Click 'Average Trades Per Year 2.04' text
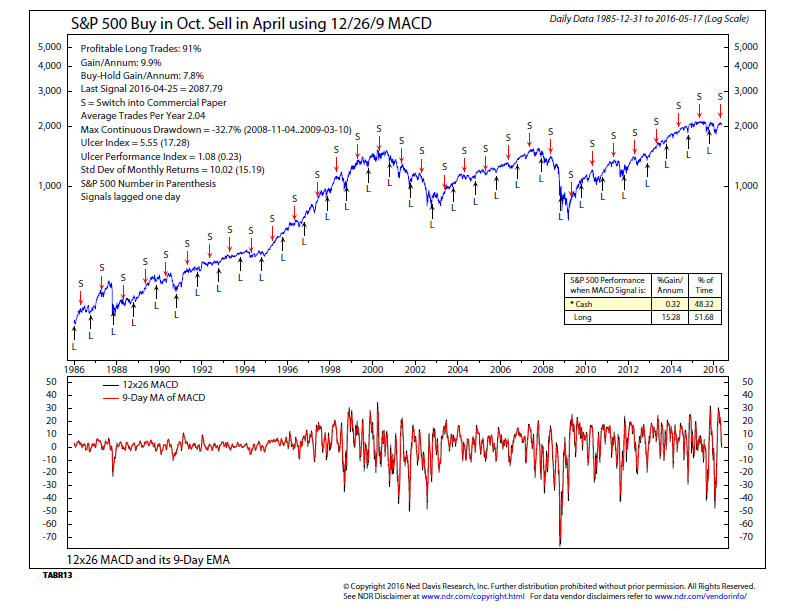The image size is (789, 611). click(x=143, y=116)
